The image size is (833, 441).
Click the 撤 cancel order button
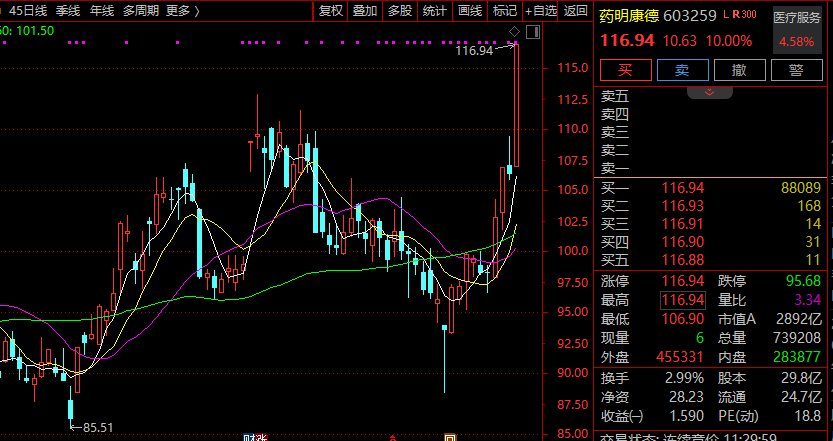click(x=740, y=70)
